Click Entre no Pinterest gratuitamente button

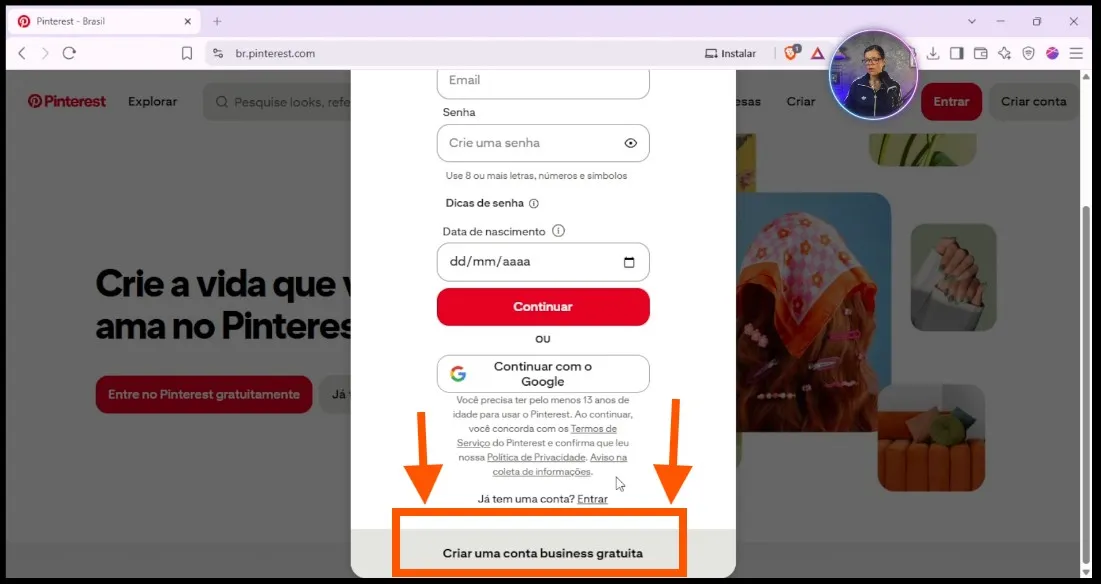click(x=204, y=394)
